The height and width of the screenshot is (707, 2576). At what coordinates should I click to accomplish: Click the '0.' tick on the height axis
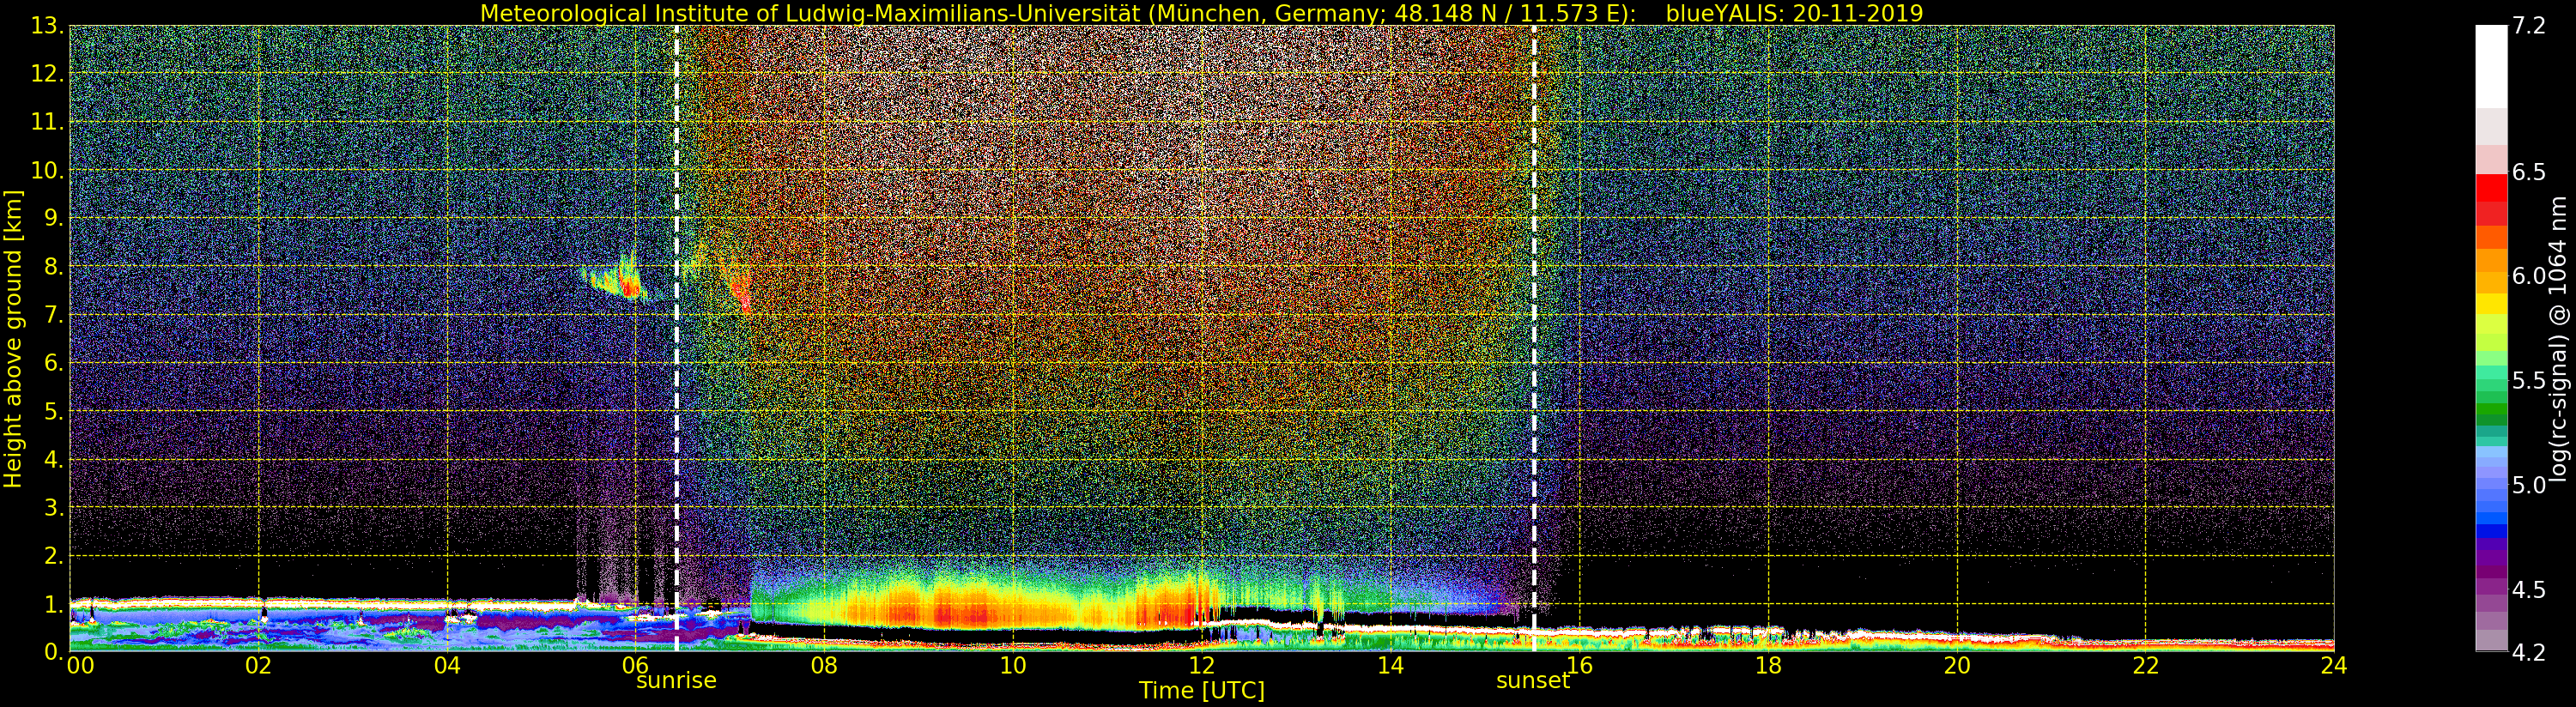(x=54, y=651)
